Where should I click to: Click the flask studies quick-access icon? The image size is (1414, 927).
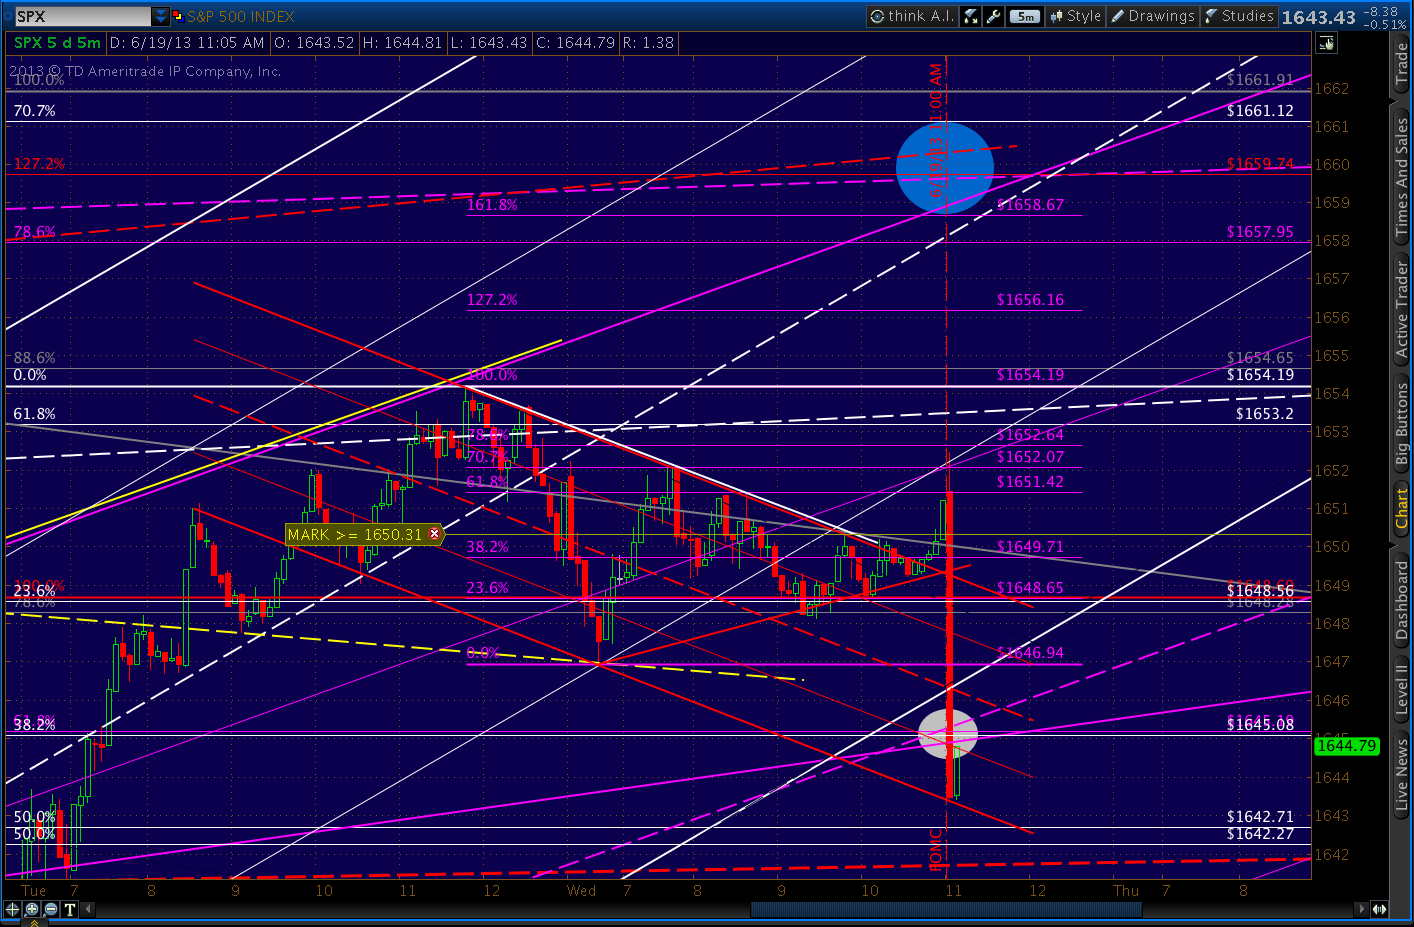point(971,16)
